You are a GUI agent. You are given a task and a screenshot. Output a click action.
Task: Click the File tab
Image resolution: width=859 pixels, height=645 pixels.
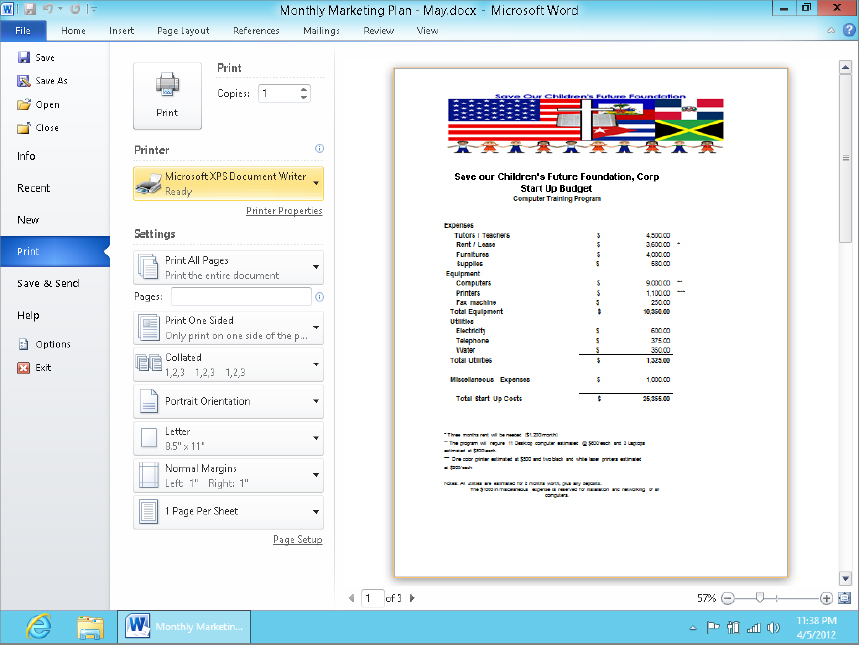[23, 31]
